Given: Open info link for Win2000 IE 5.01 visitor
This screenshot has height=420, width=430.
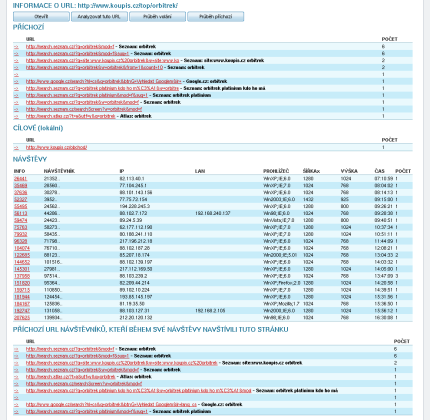Looking at the screenshot, I should (22, 255).
